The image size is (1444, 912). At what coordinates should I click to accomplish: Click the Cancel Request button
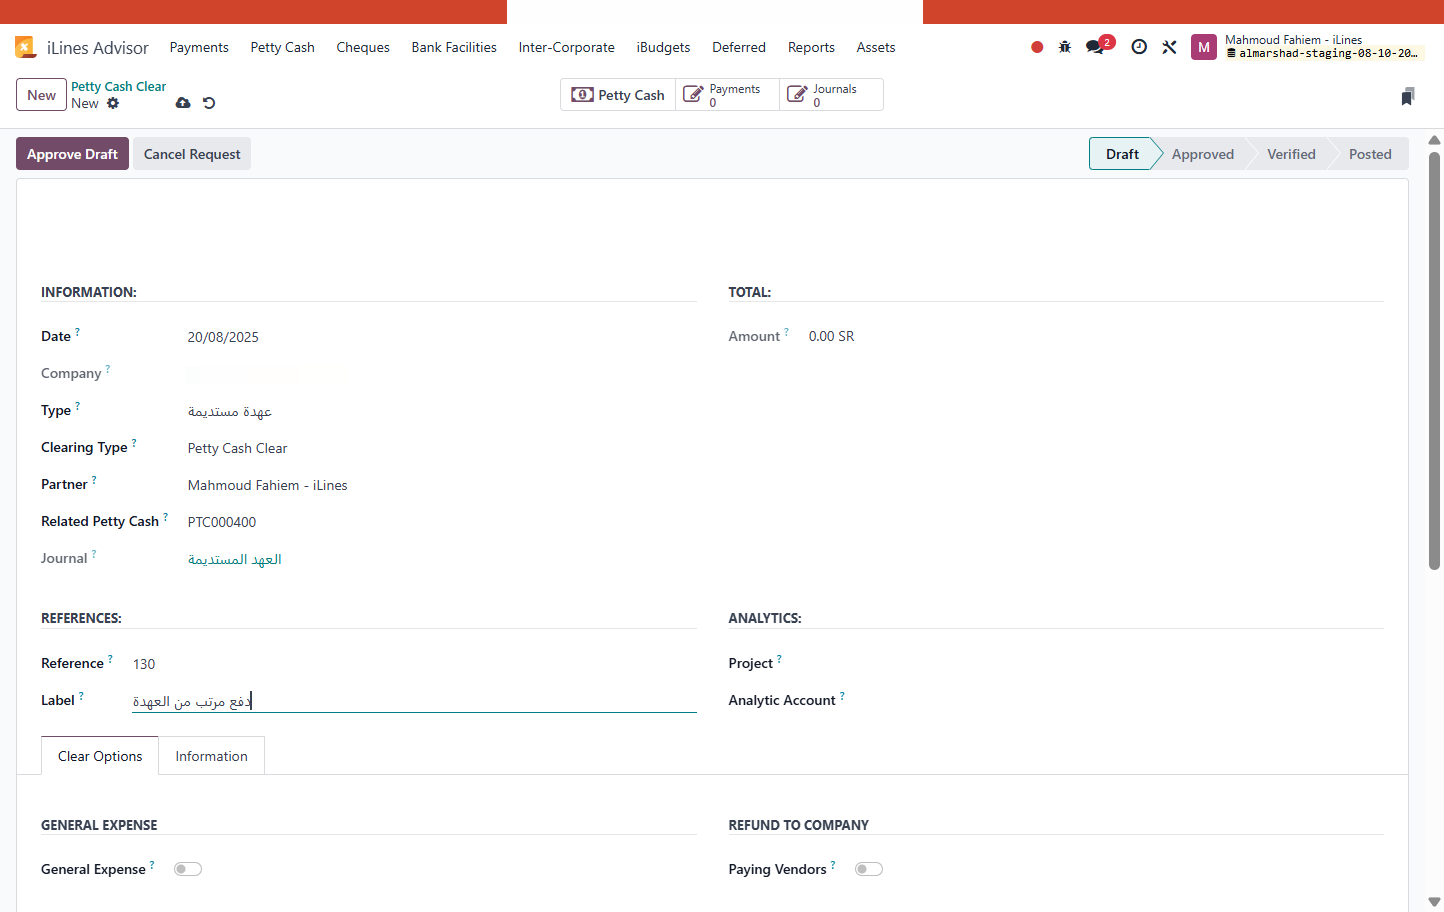point(192,154)
